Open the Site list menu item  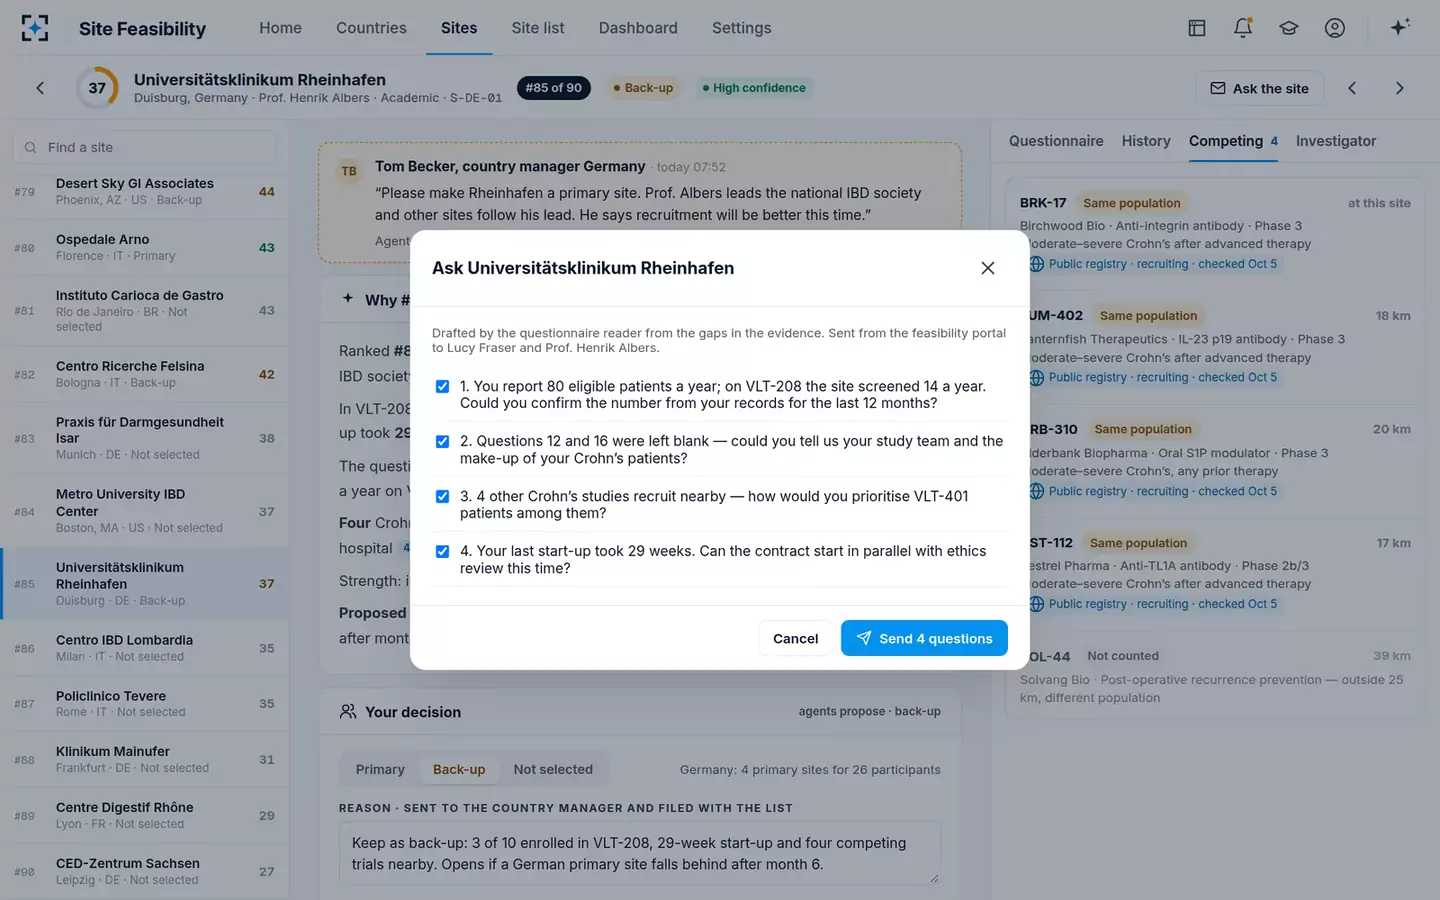tap(538, 28)
